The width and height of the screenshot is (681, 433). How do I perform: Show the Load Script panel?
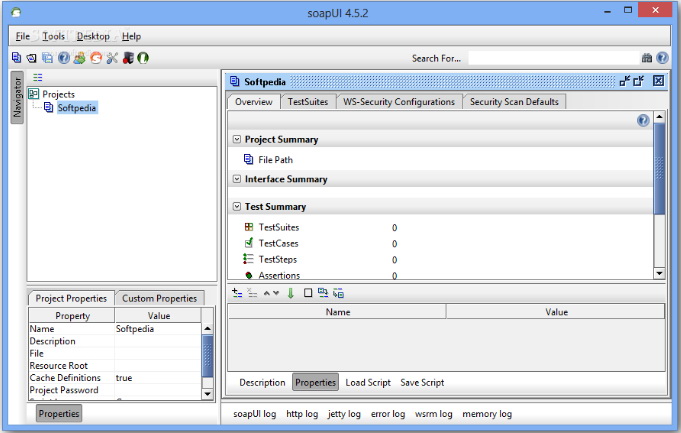click(x=368, y=383)
